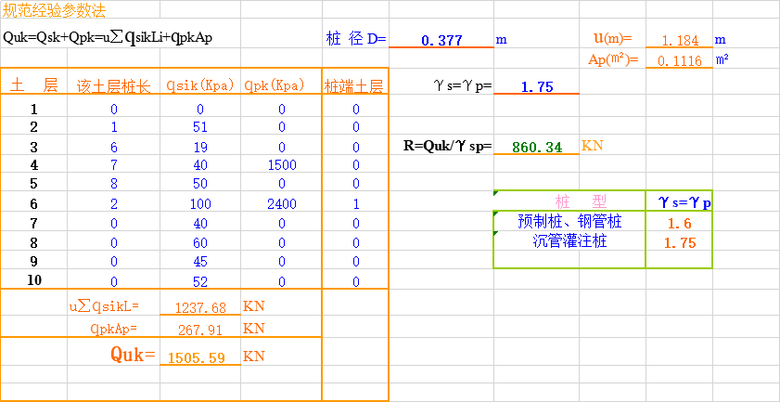The width and height of the screenshot is (780, 402).
Task: Select the u∑qsikL result 1237.68
Action: pos(200,307)
